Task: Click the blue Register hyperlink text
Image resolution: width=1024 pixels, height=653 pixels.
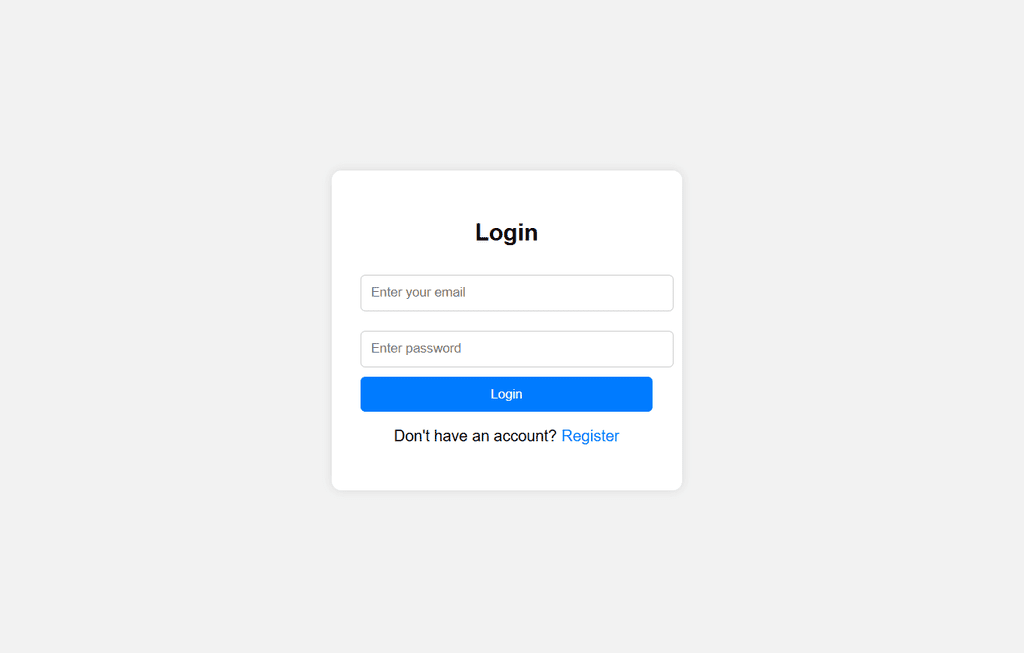Action: [590, 436]
